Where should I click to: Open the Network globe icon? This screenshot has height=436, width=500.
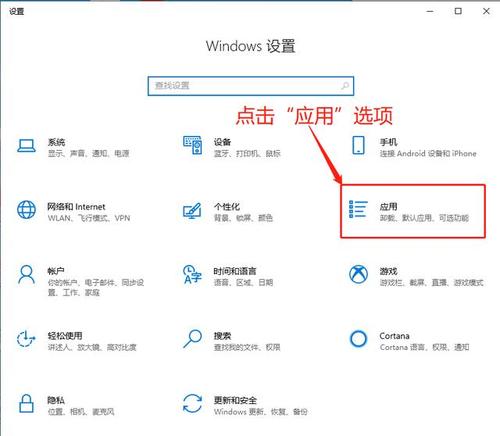26,210
